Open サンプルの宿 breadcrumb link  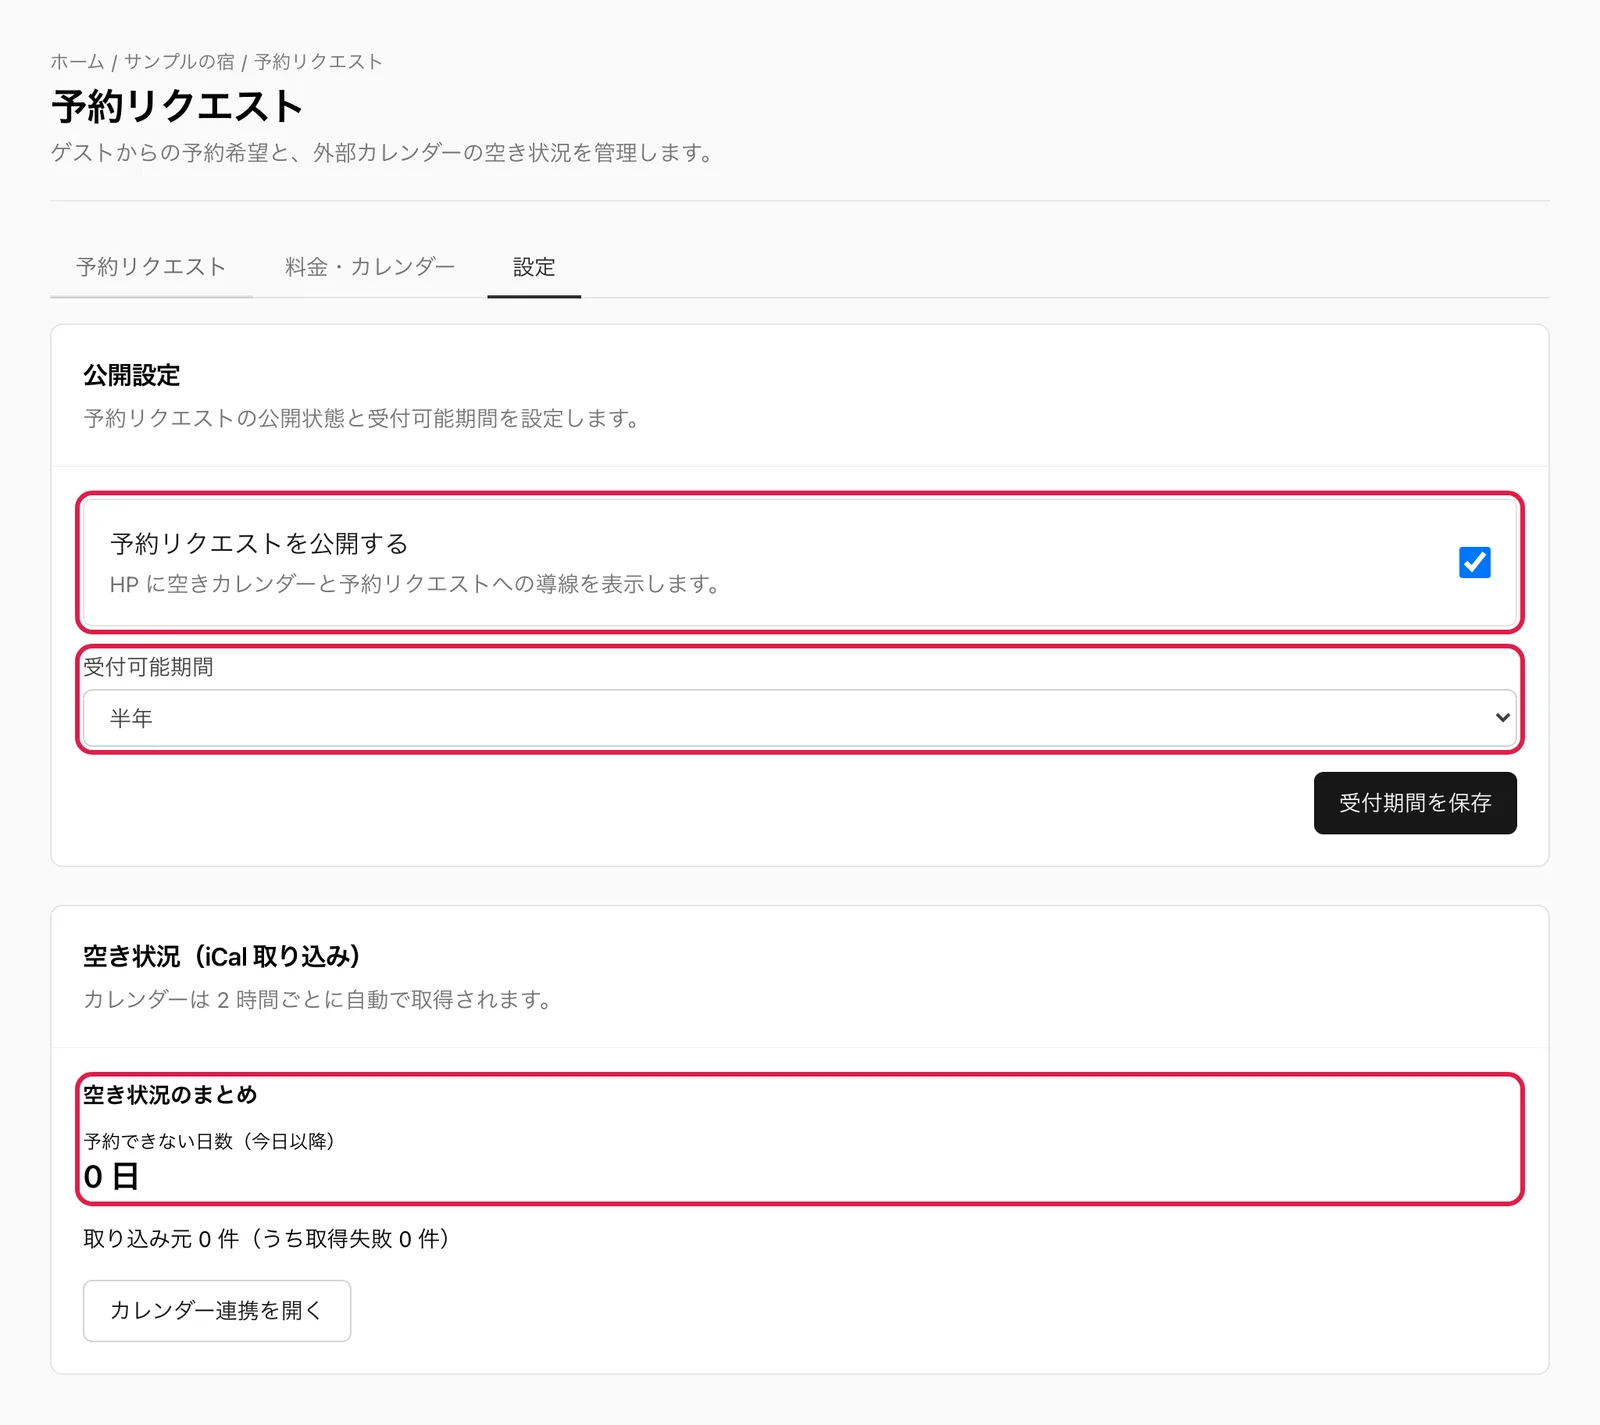point(179,62)
